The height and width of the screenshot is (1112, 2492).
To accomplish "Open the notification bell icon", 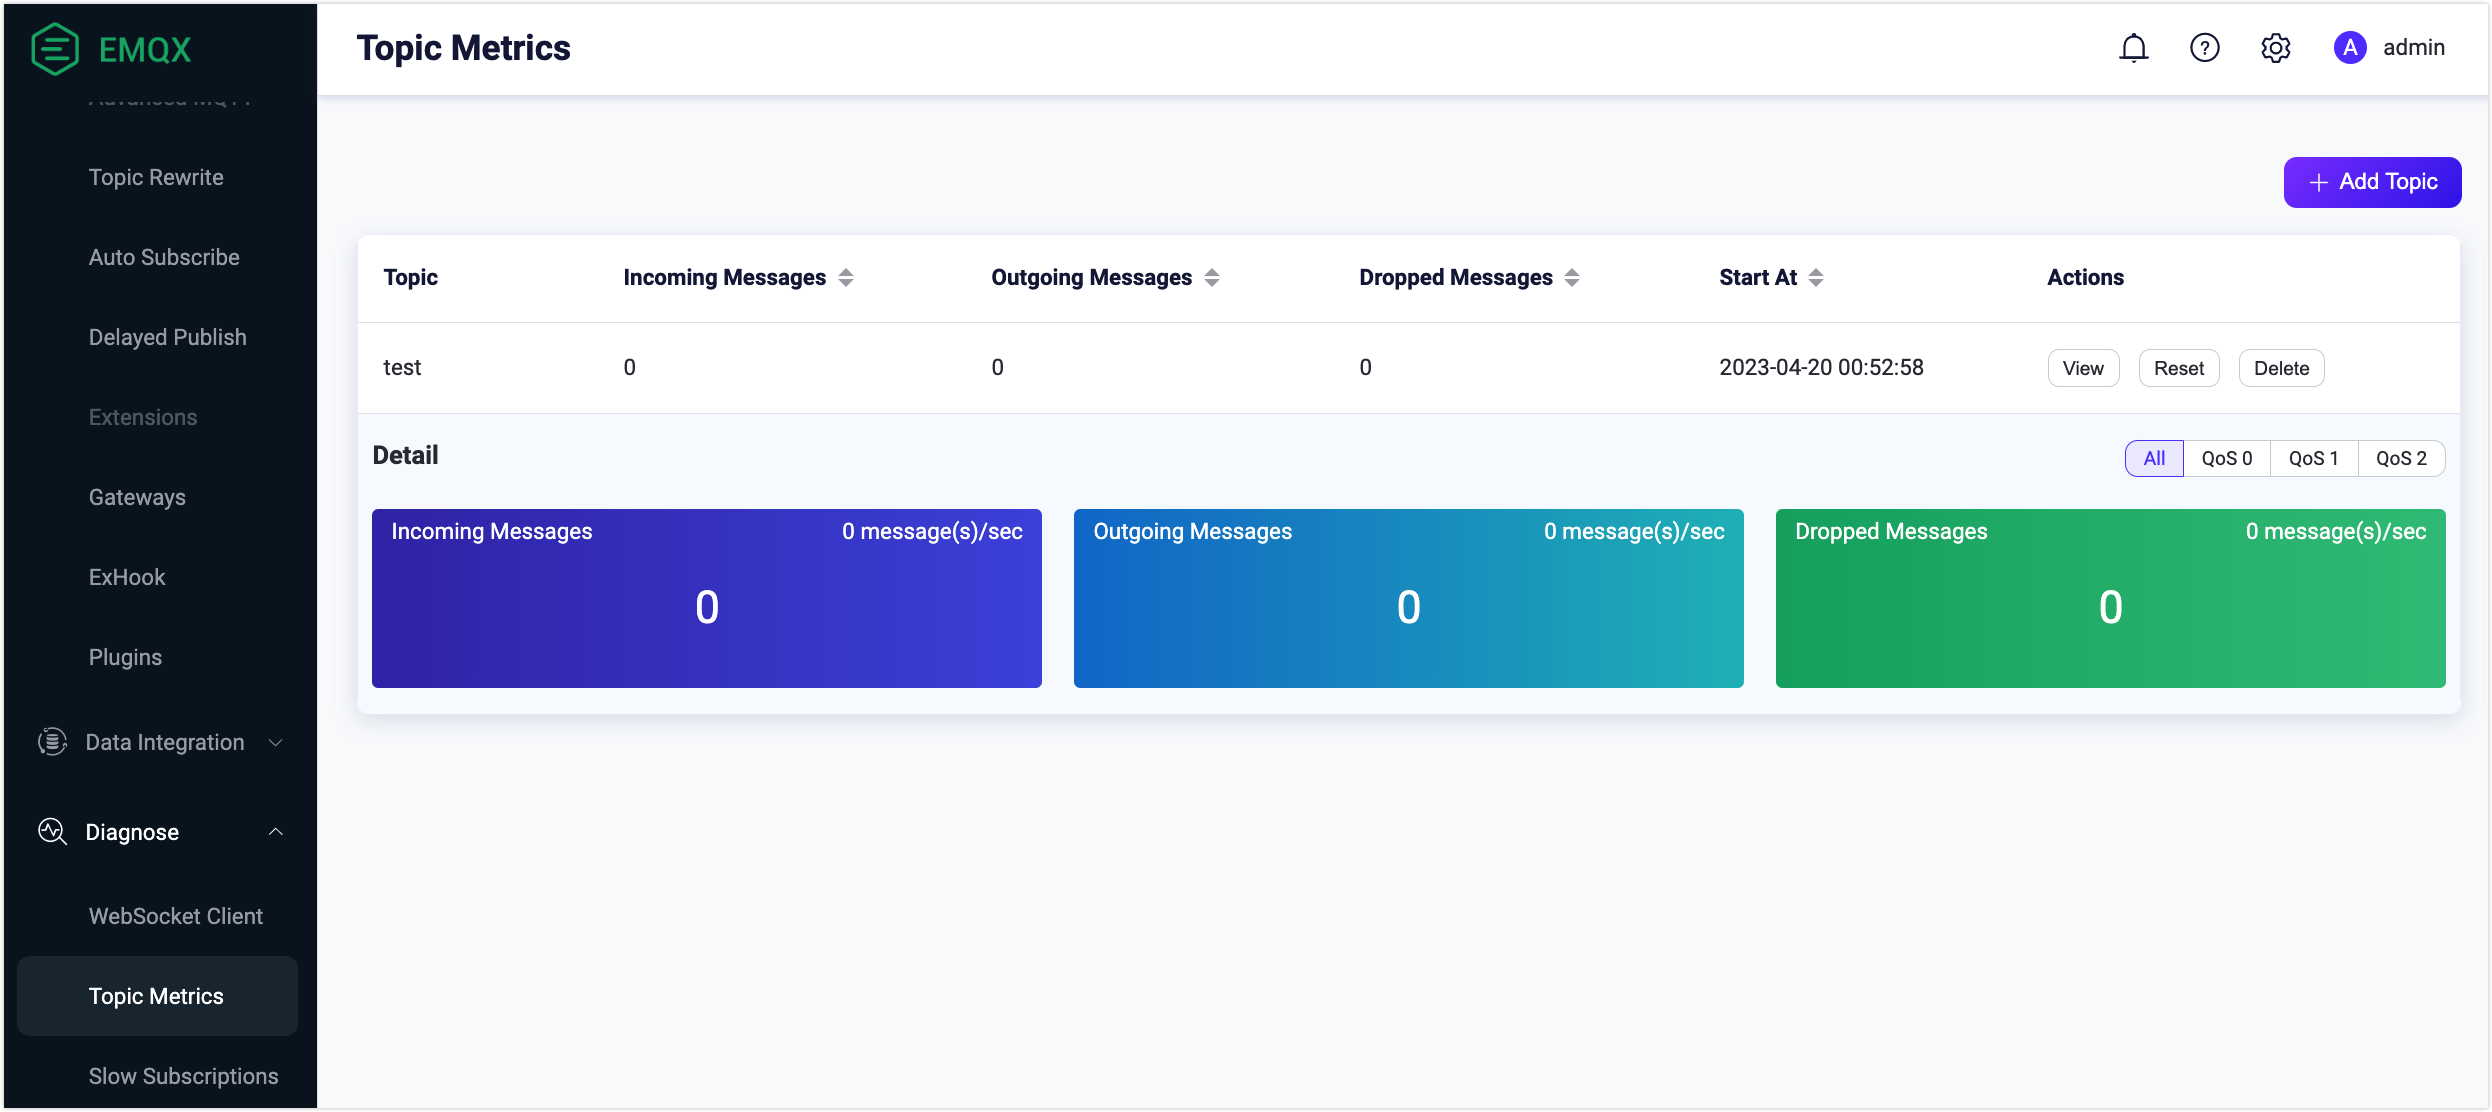I will click(x=2134, y=48).
